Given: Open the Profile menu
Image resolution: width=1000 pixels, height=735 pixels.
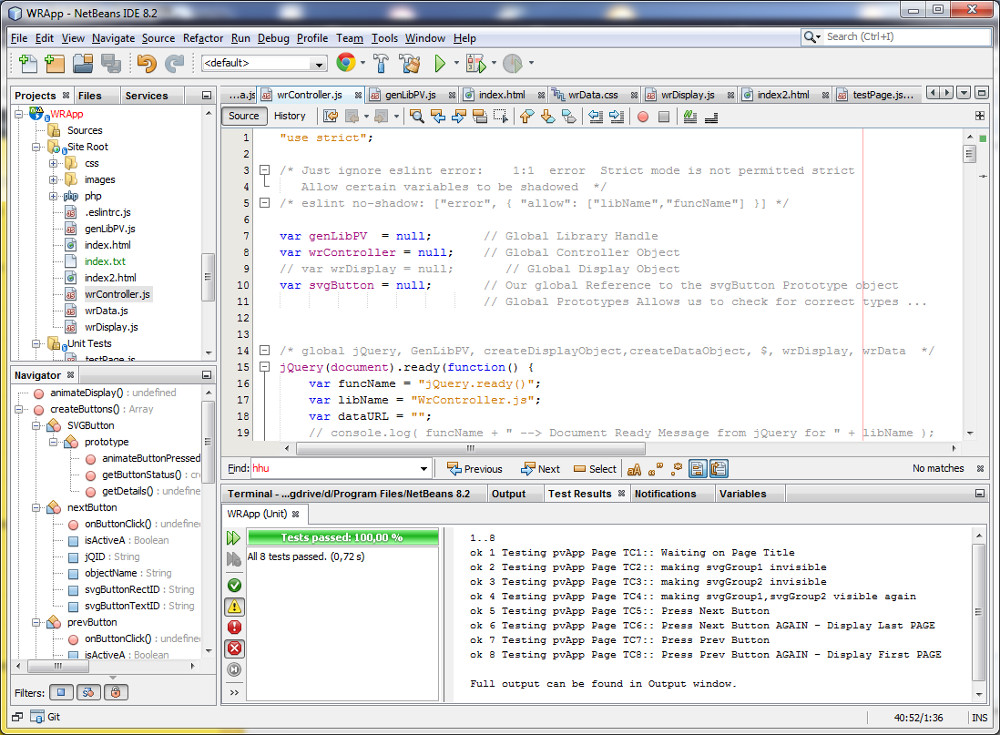Looking at the screenshot, I should pos(312,38).
